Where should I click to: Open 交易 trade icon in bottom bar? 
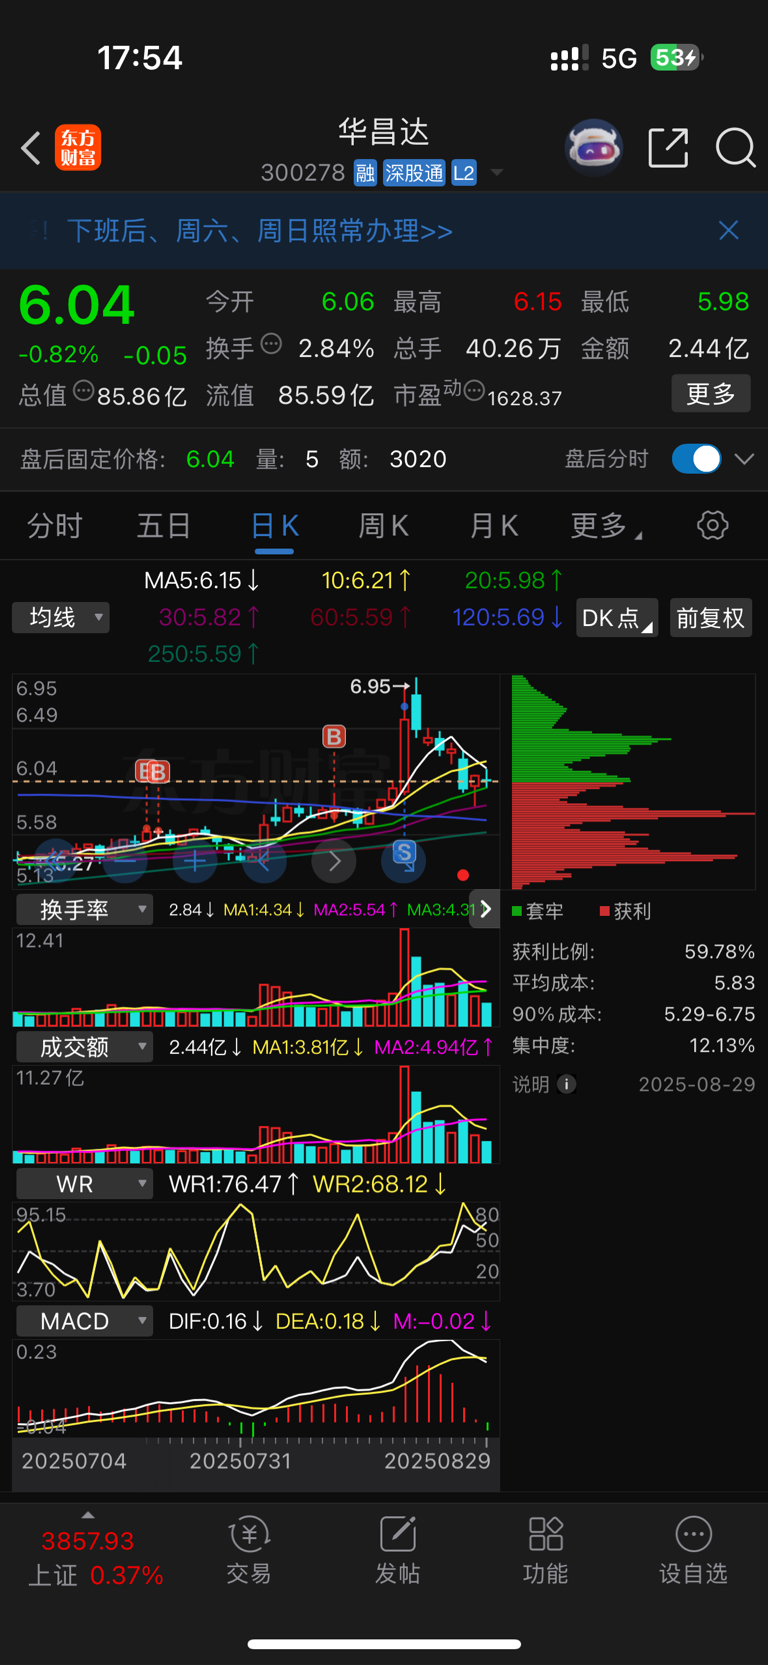[249, 1551]
